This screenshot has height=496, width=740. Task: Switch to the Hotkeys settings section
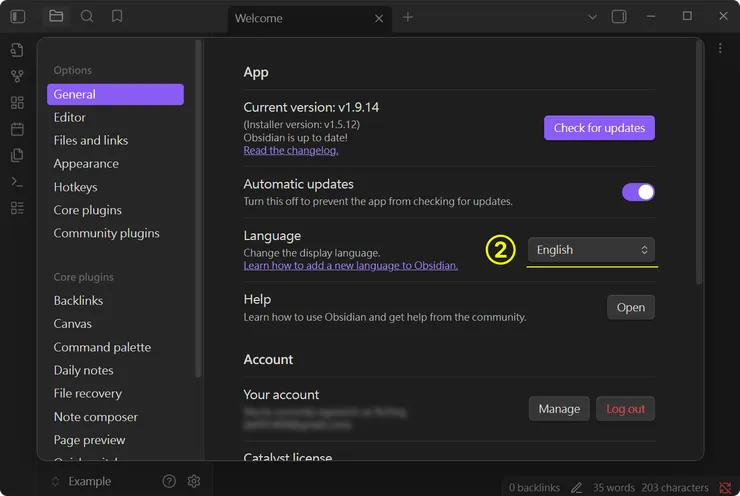tap(75, 187)
